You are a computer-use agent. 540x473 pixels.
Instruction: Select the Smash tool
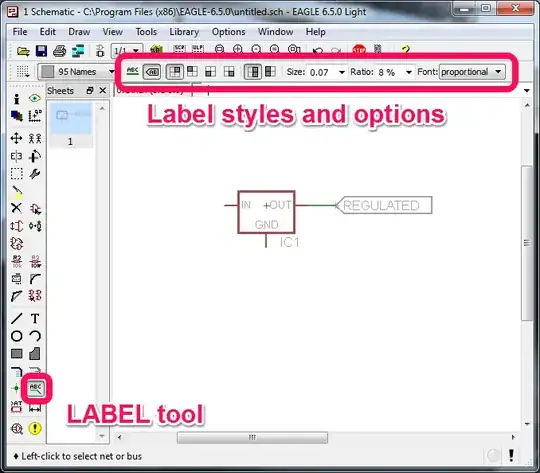[x=17, y=278]
